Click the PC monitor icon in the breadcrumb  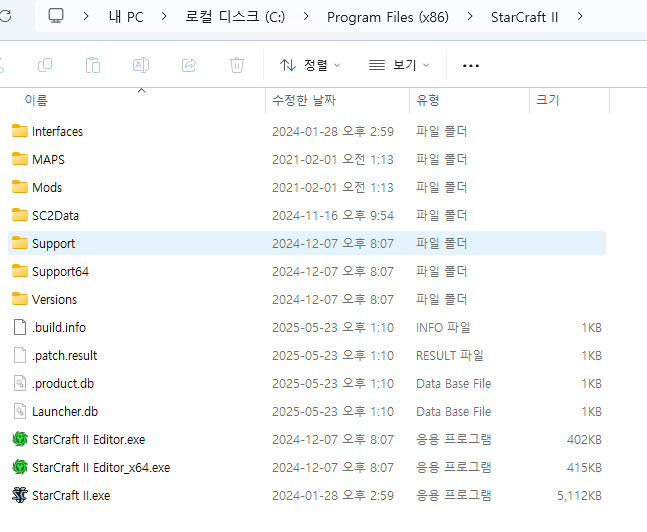56,16
